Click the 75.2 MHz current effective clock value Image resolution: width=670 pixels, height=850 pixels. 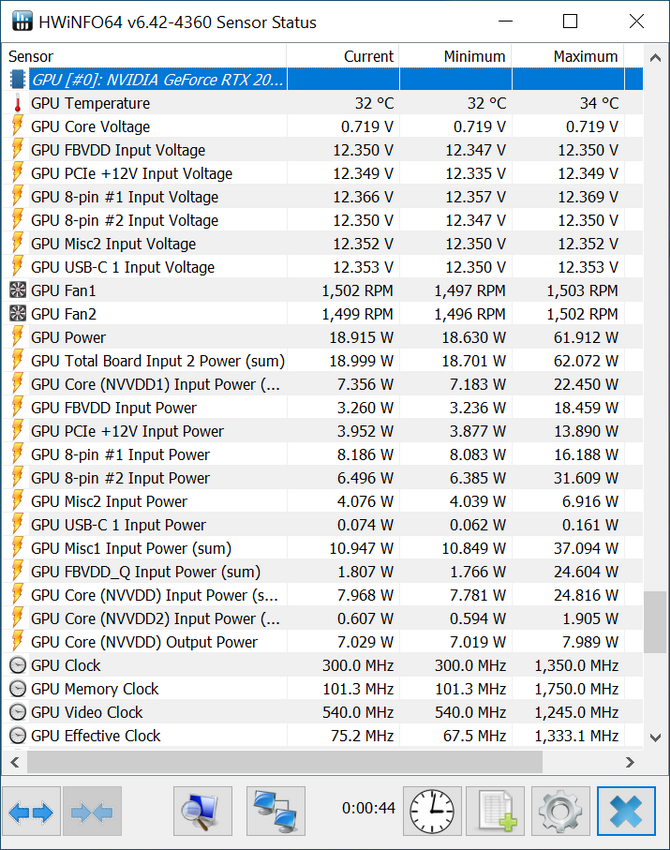coord(363,736)
